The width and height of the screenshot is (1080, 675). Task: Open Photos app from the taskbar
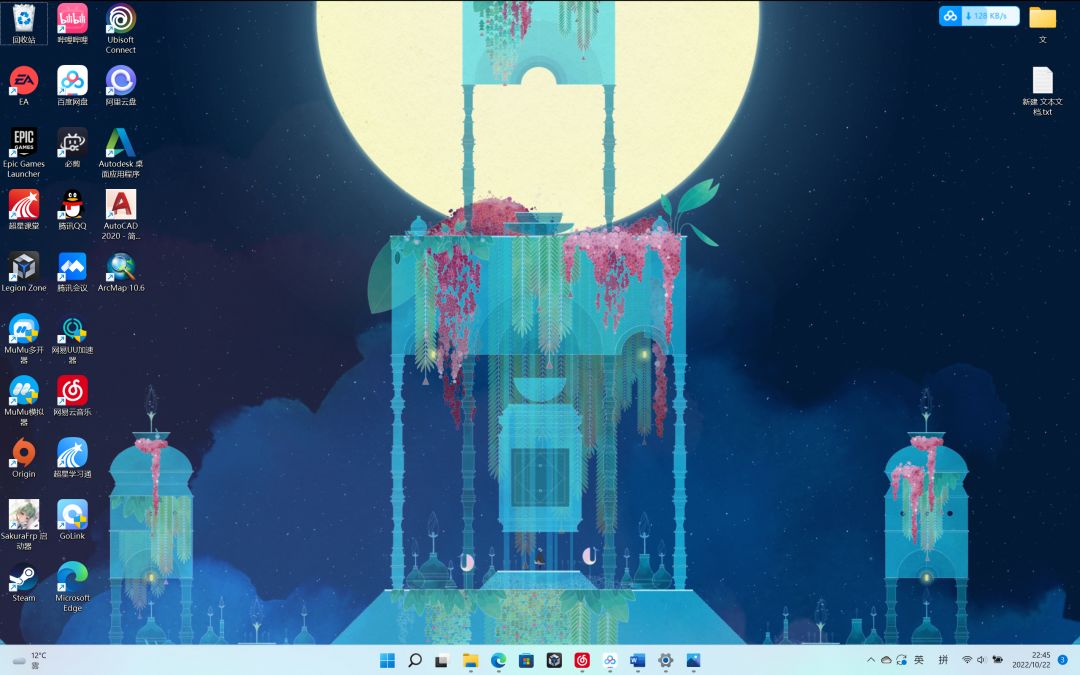coord(694,661)
